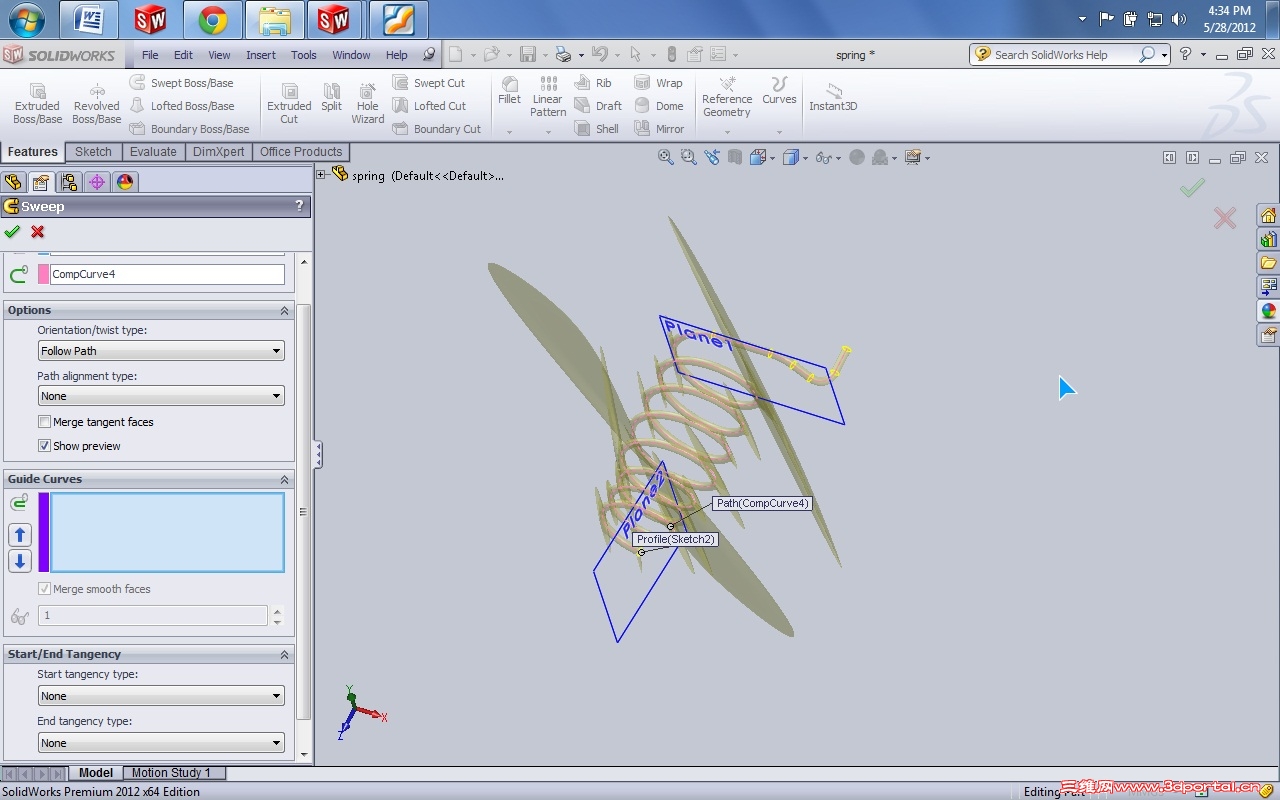Click the red cancel X in the viewport corner
This screenshot has width=1280, height=800.
[x=1225, y=218]
